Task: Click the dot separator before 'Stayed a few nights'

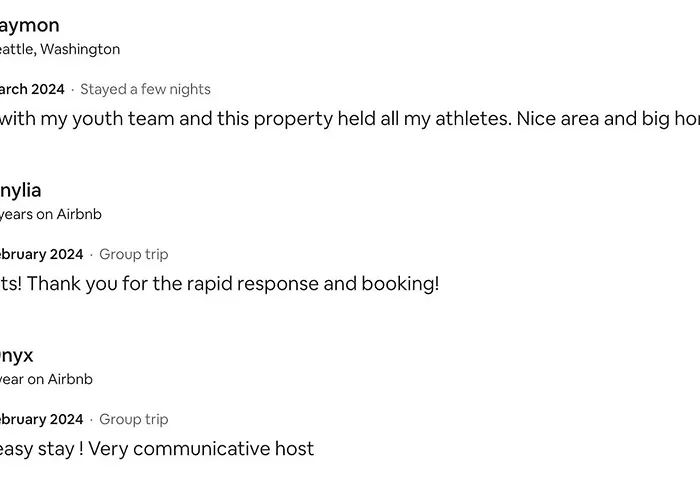Action: 72,90
